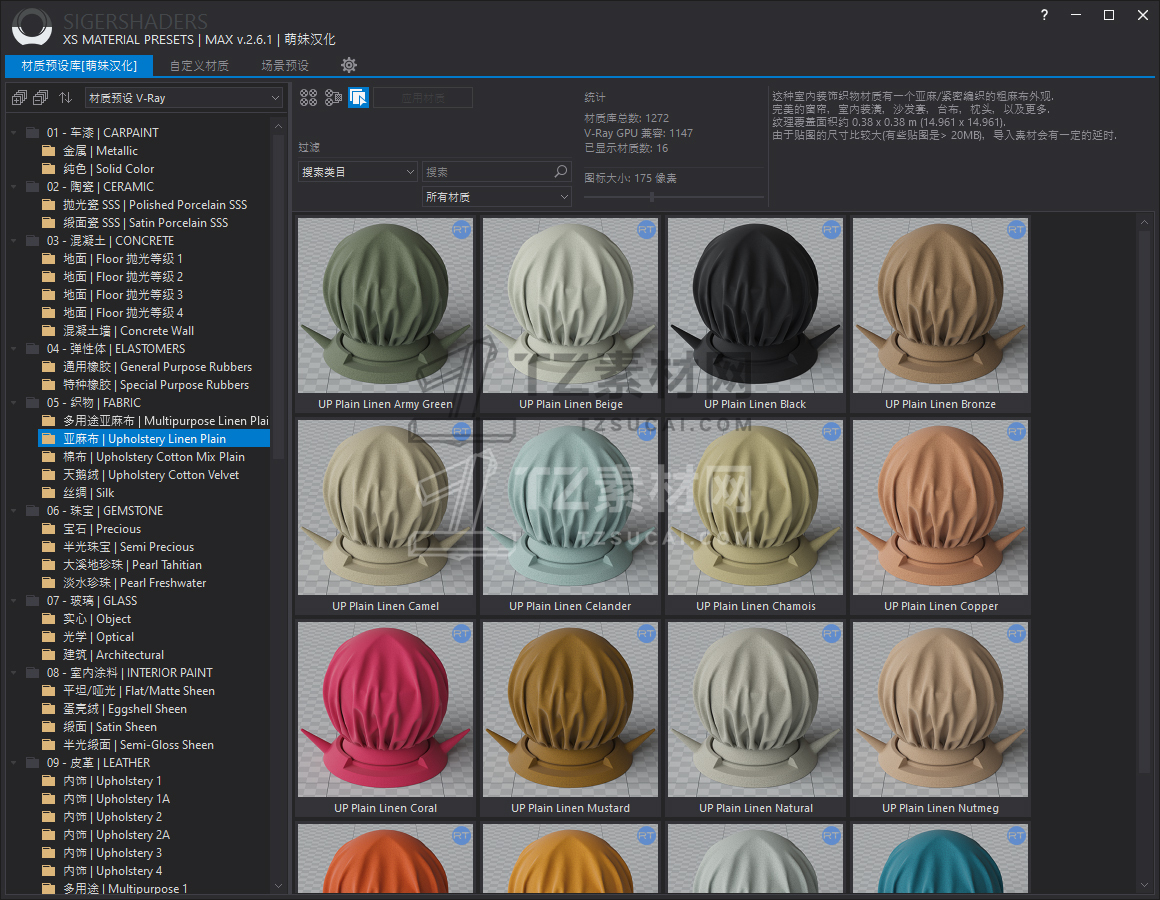Image resolution: width=1160 pixels, height=900 pixels.
Task: Click the disabled 应用材质 button
Action: pos(423,98)
